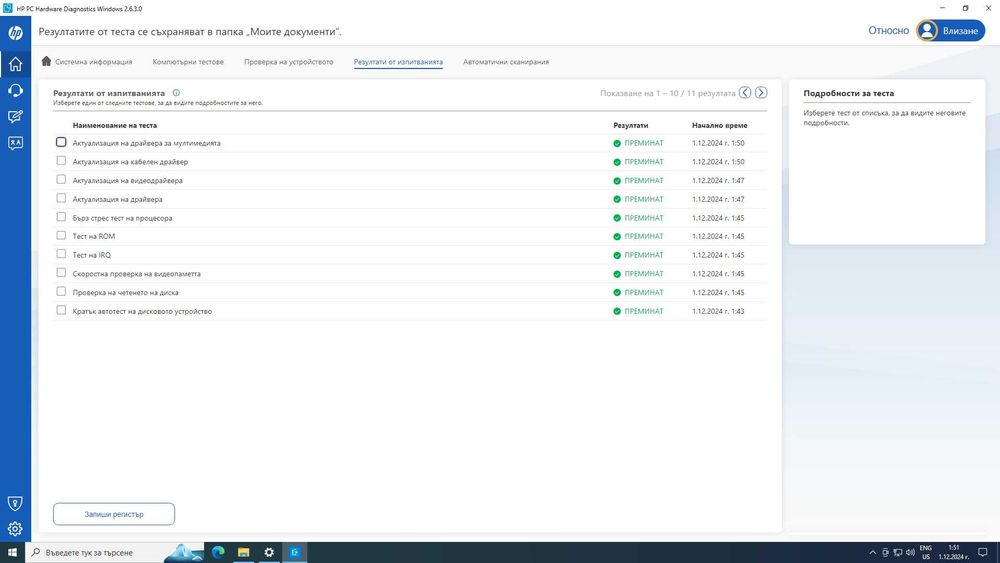
Task: Click the ENG US language indicator
Action: [x=926, y=552]
